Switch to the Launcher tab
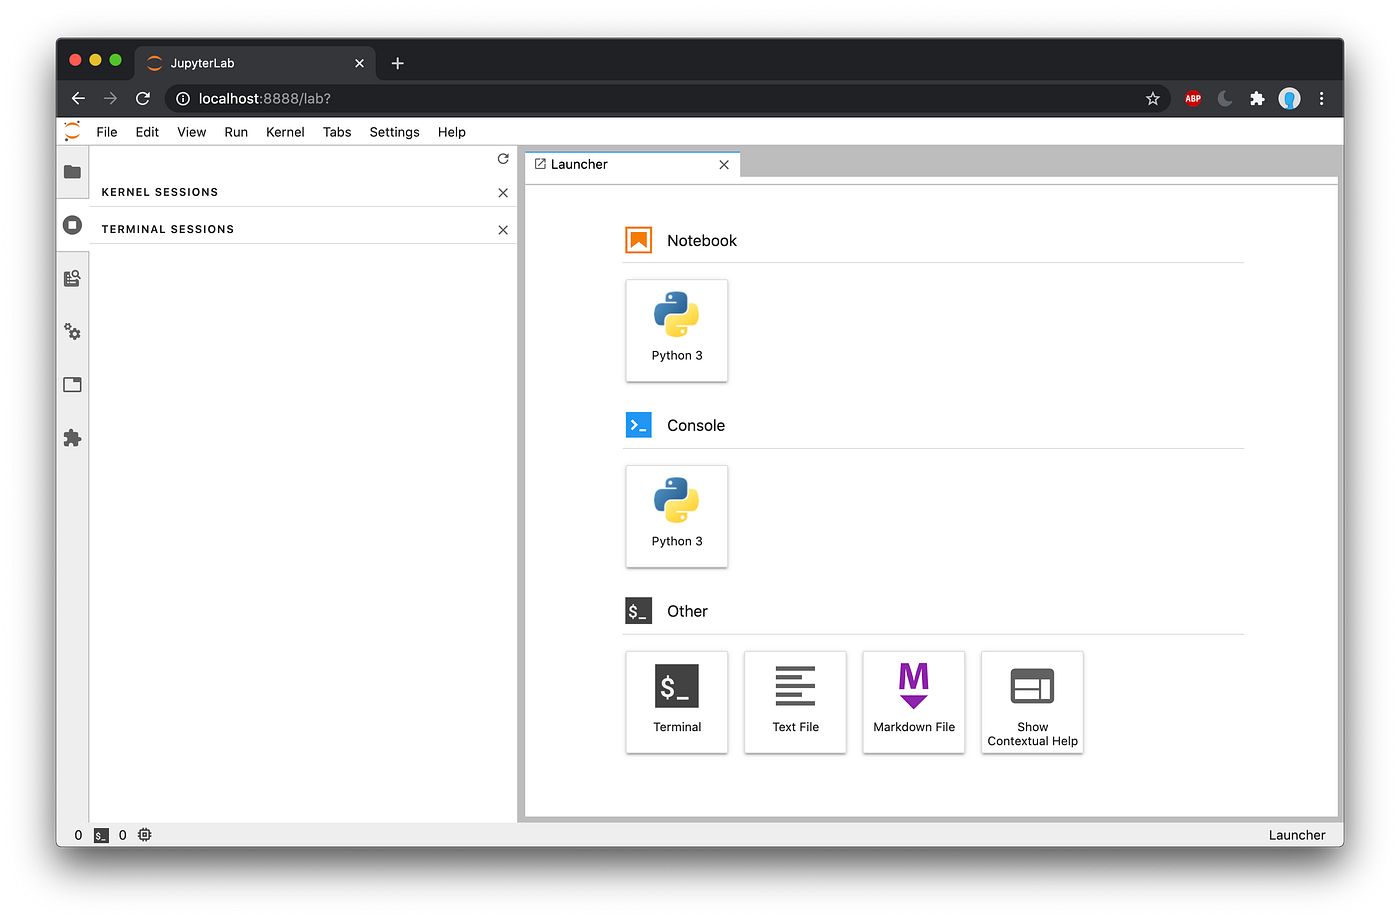Image resolution: width=1400 pixels, height=921 pixels. pos(578,164)
